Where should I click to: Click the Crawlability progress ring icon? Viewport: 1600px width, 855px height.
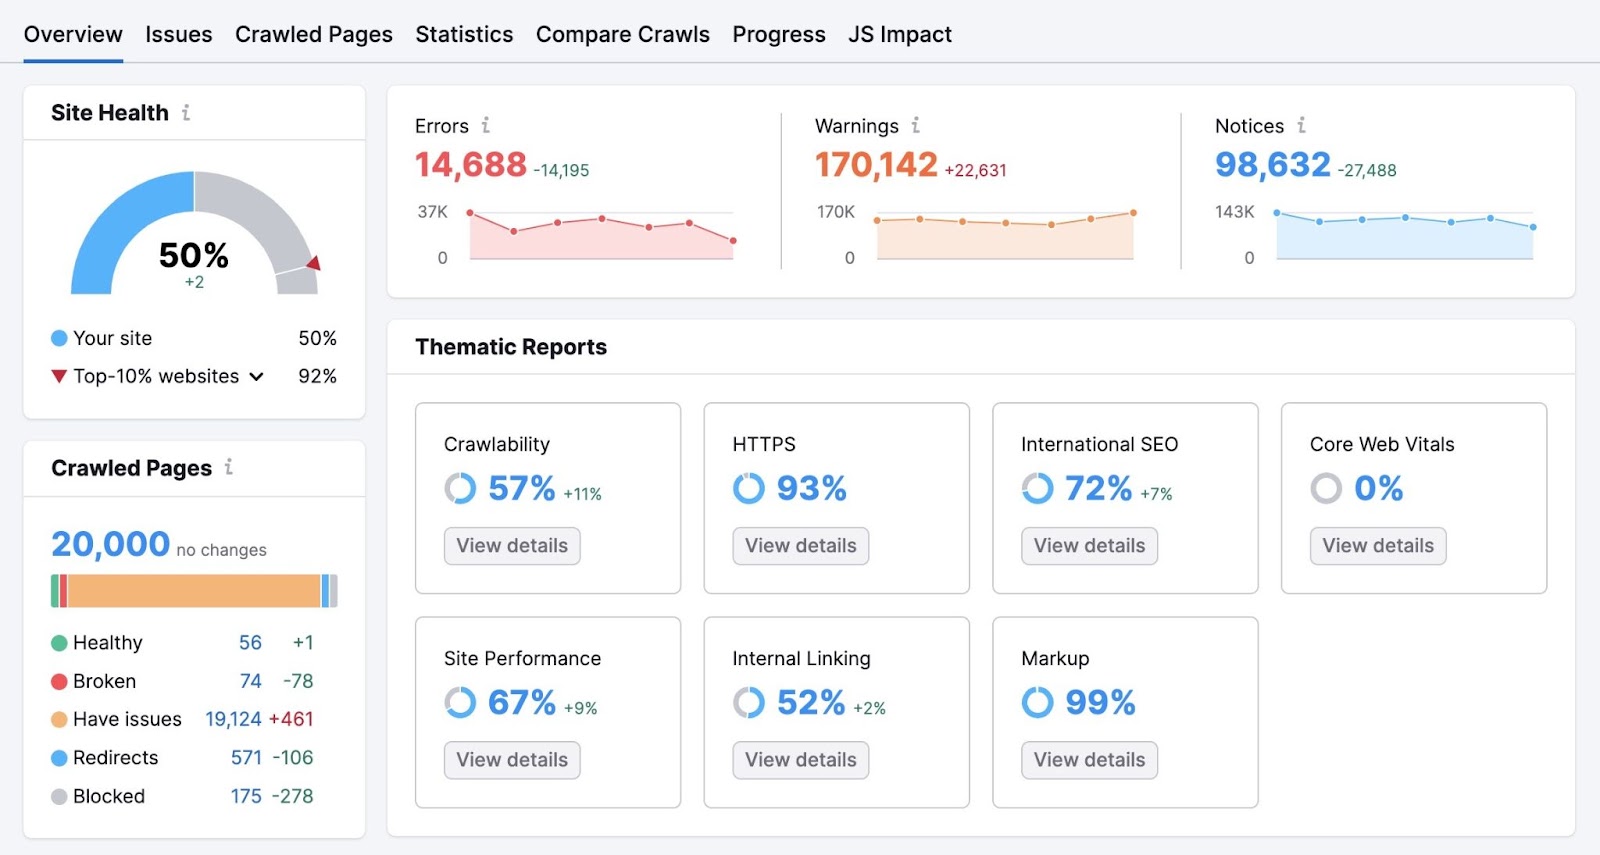point(460,488)
